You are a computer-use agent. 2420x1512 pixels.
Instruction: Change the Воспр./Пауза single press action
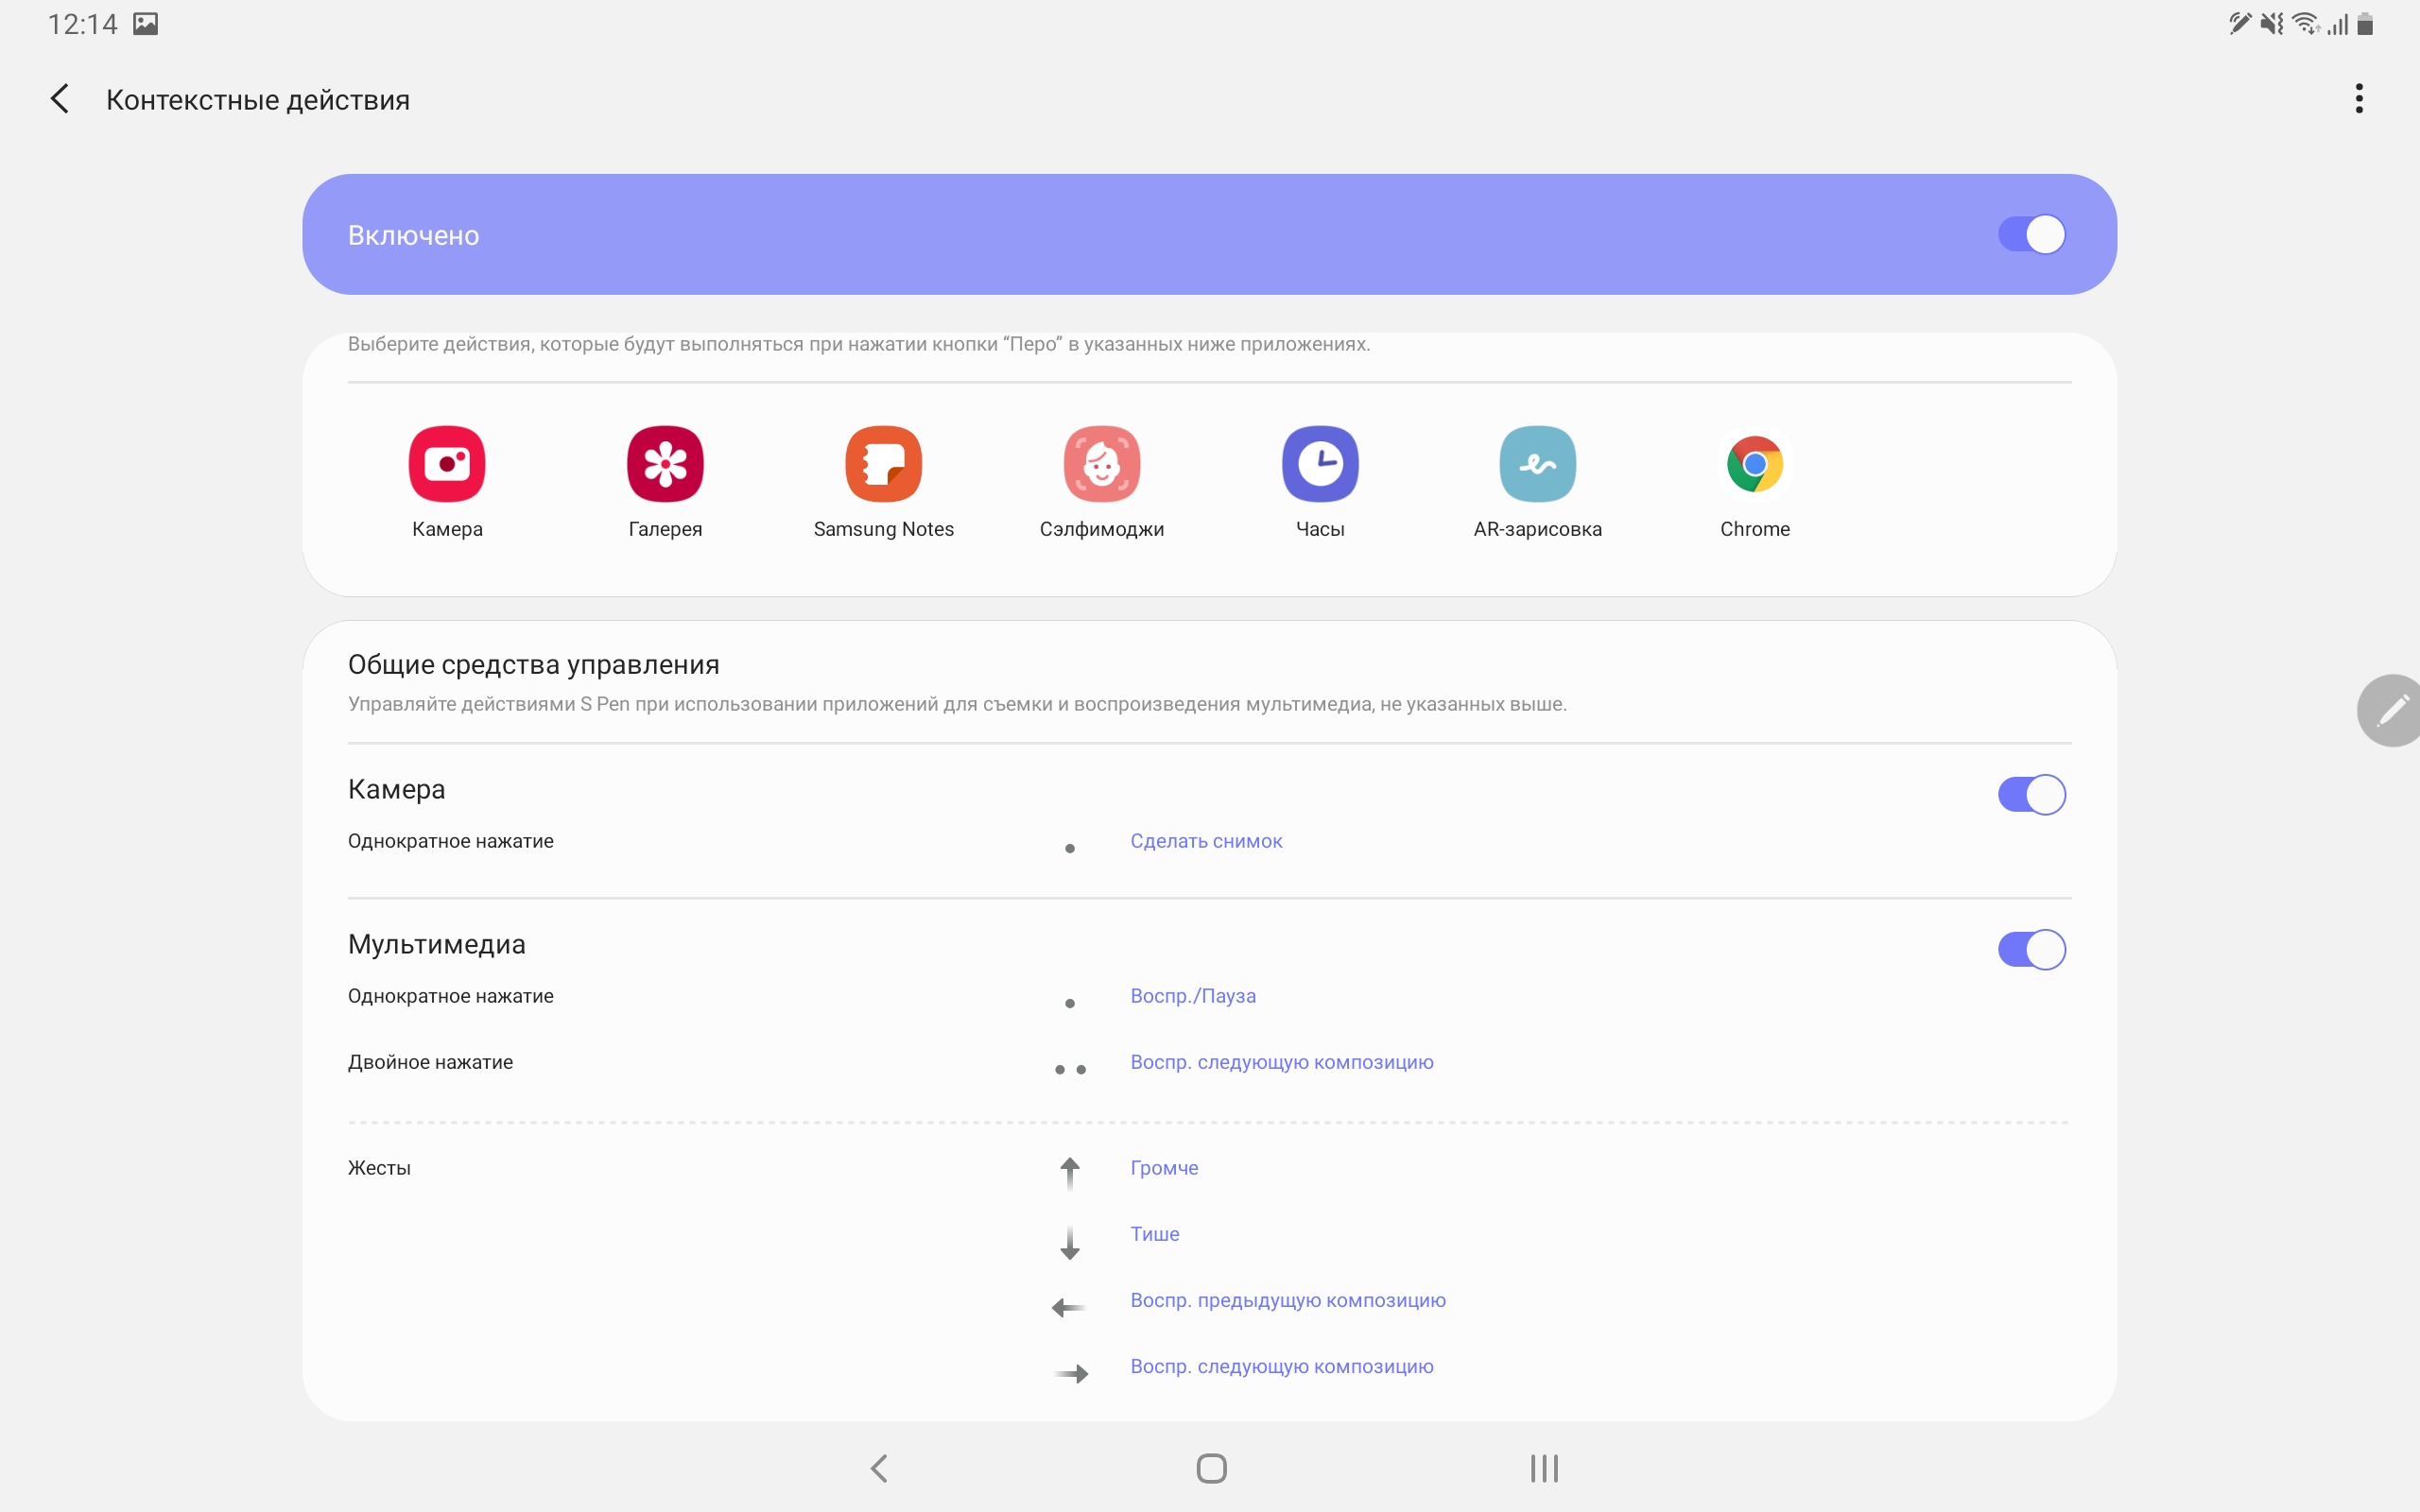tap(1193, 996)
